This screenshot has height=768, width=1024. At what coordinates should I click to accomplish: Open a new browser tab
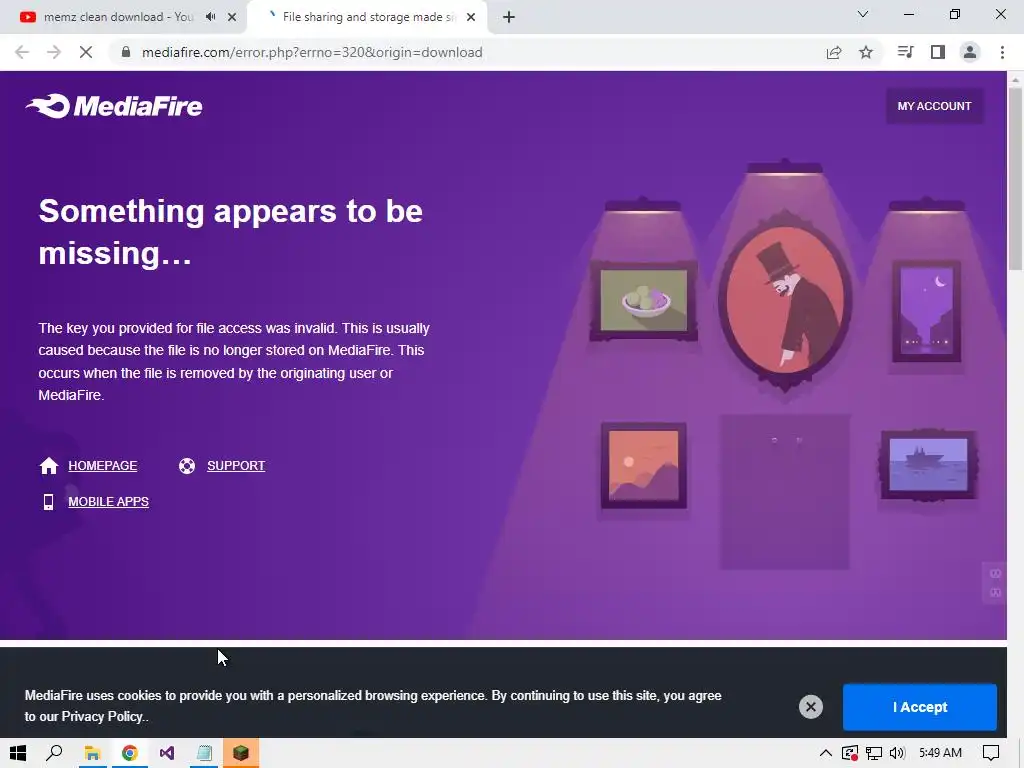point(509,17)
